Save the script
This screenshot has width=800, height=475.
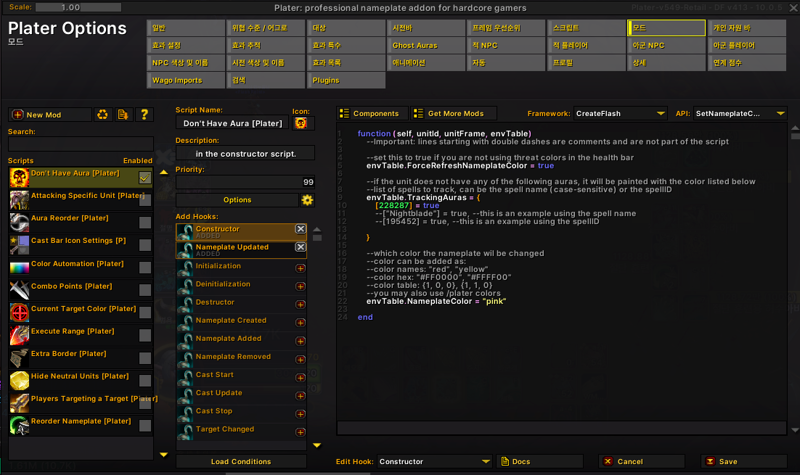tap(744, 461)
